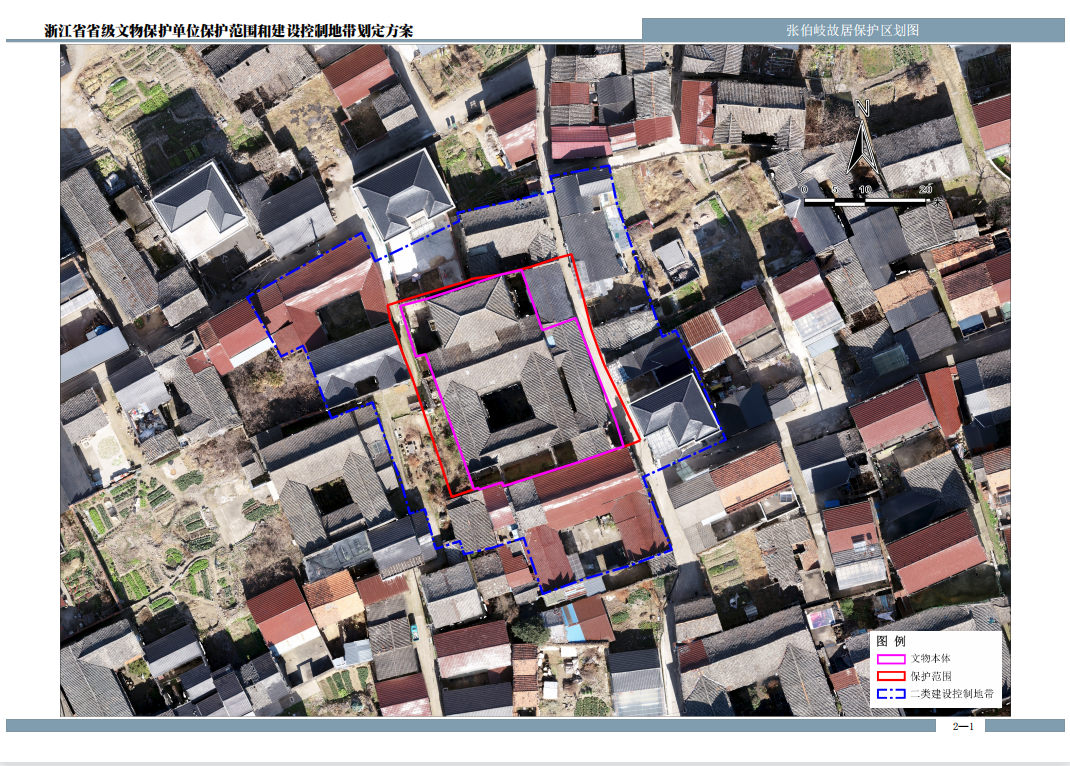Screen dimensions: 1070x766
Task: Click the gray footer bar left of page number
Action: pyautogui.click(x=470, y=726)
